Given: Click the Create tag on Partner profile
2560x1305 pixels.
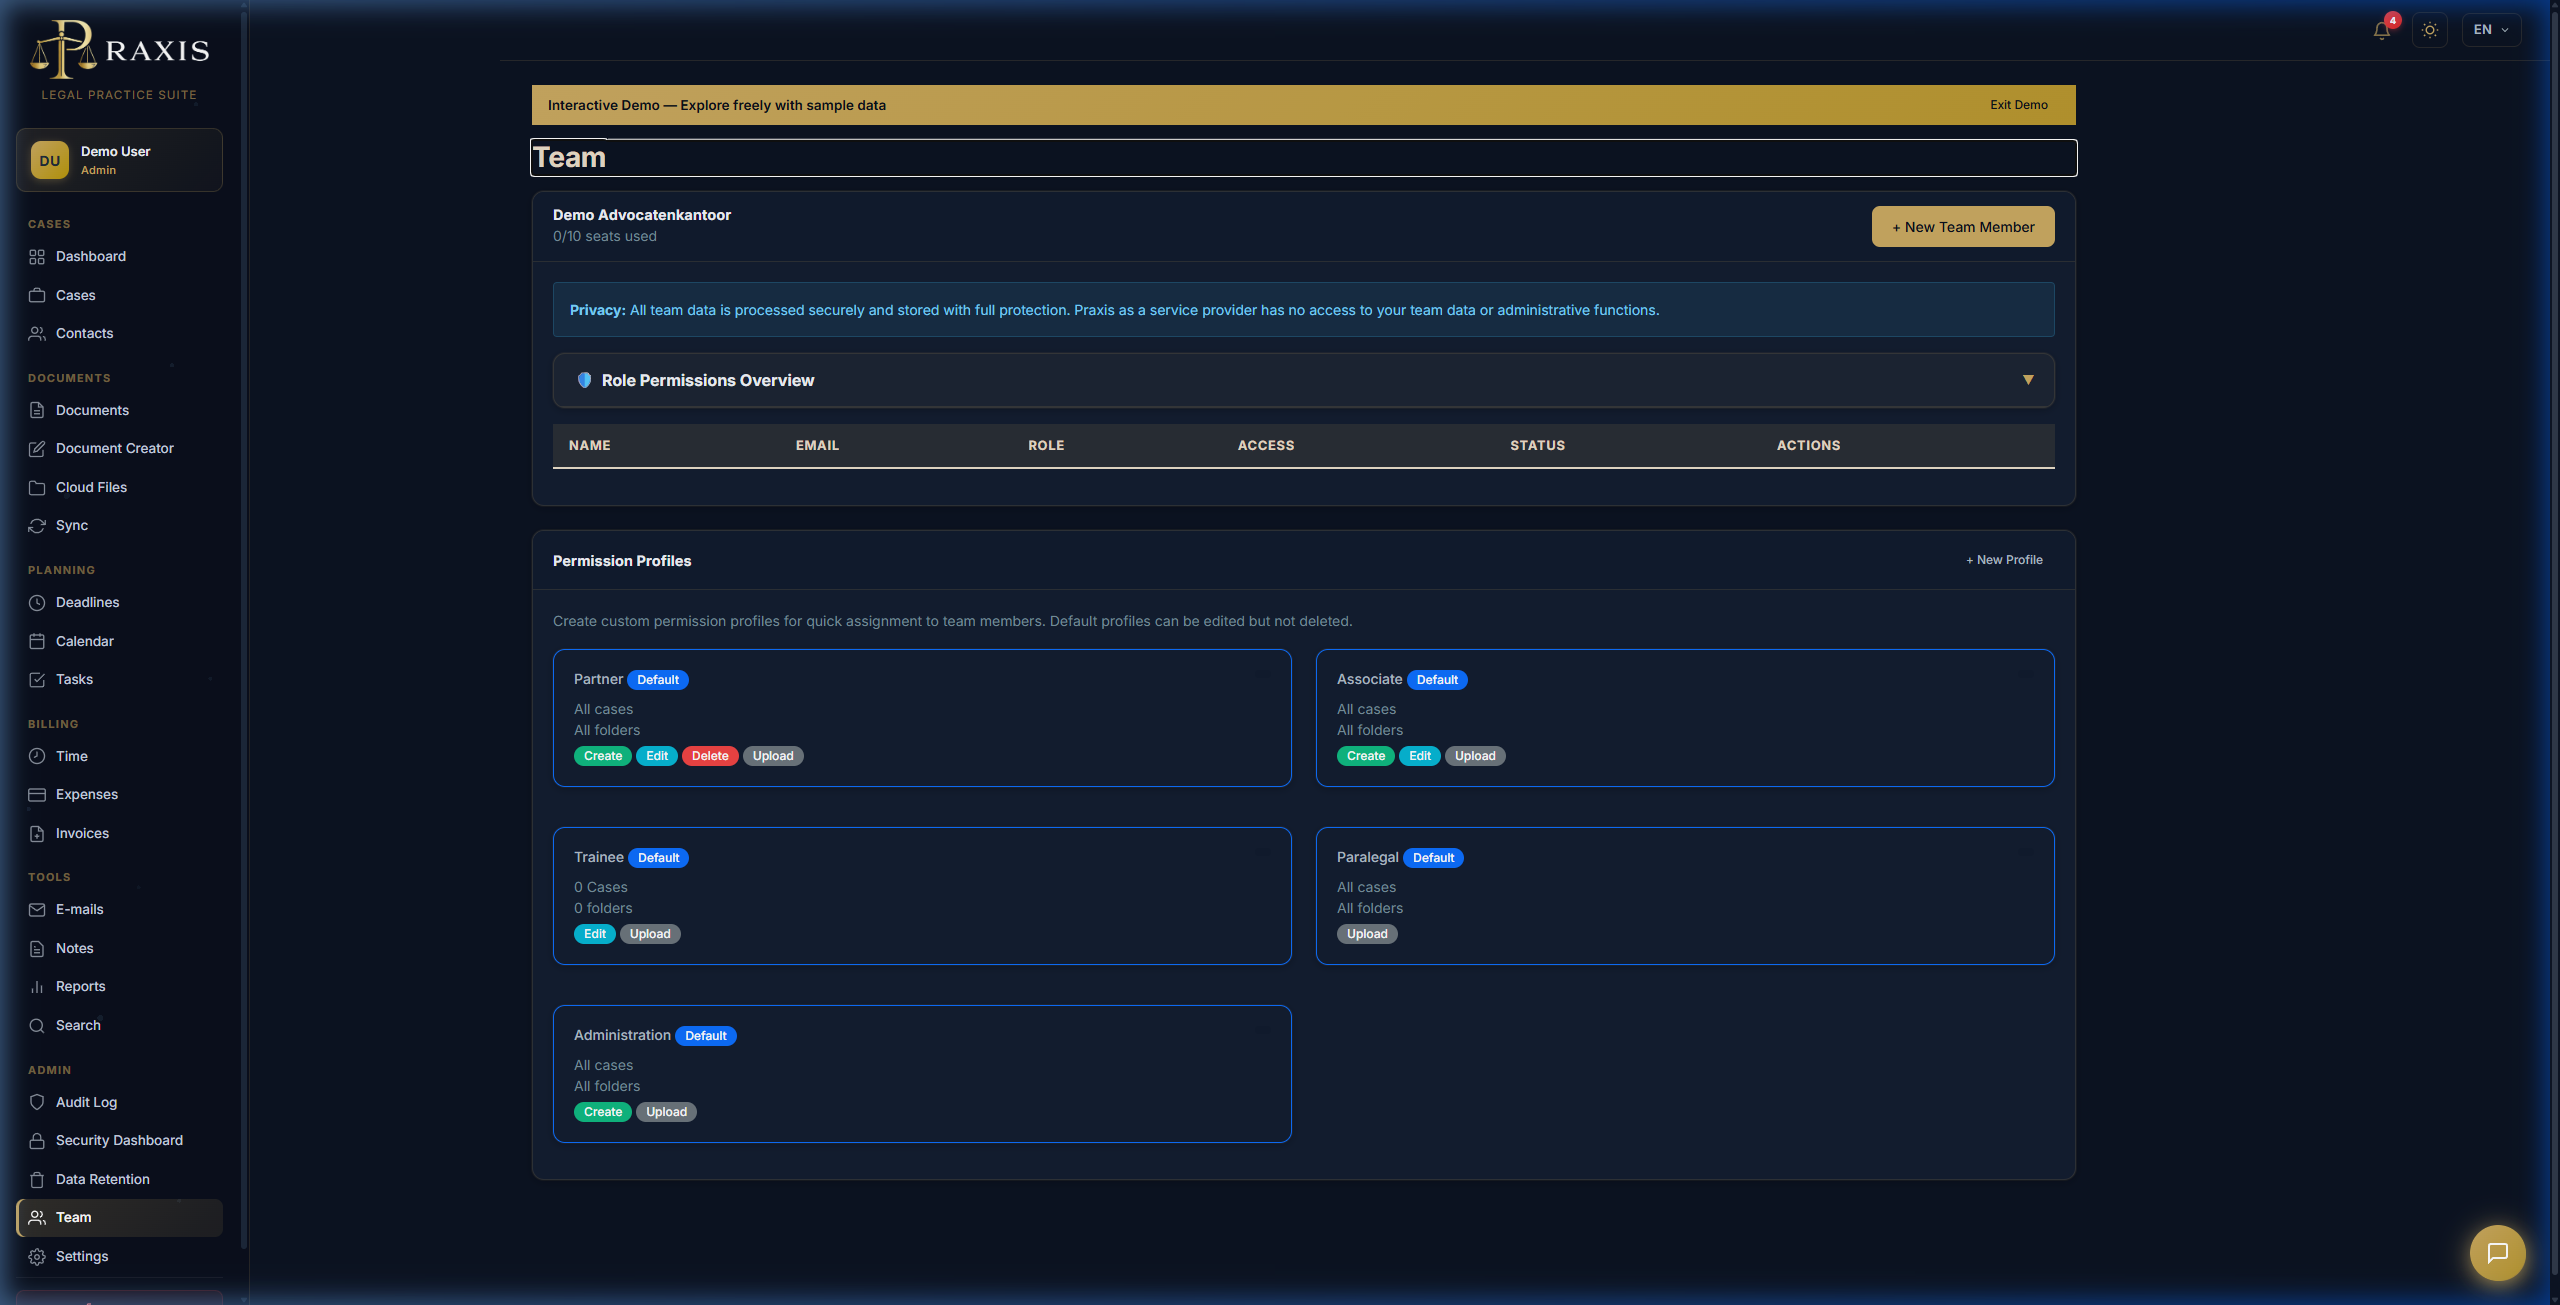Looking at the screenshot, I should click(603, 756).
